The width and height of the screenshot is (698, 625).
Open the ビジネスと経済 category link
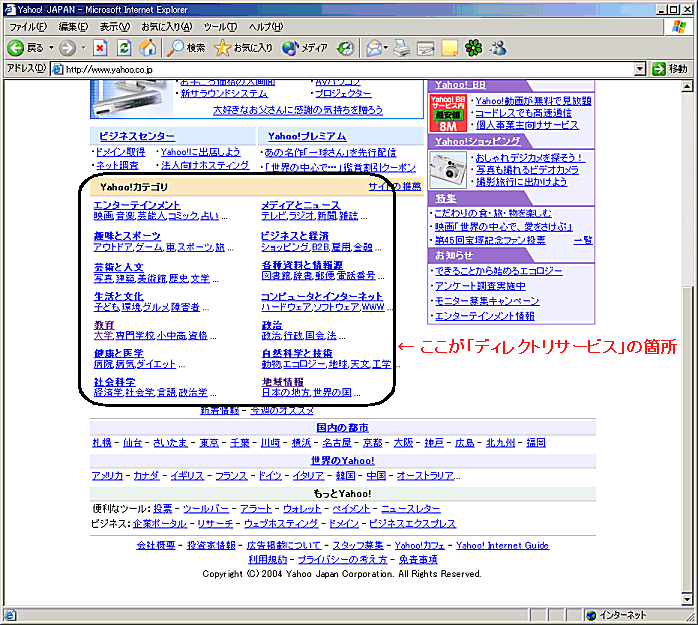pyautogui.click(x=295, y=236)
